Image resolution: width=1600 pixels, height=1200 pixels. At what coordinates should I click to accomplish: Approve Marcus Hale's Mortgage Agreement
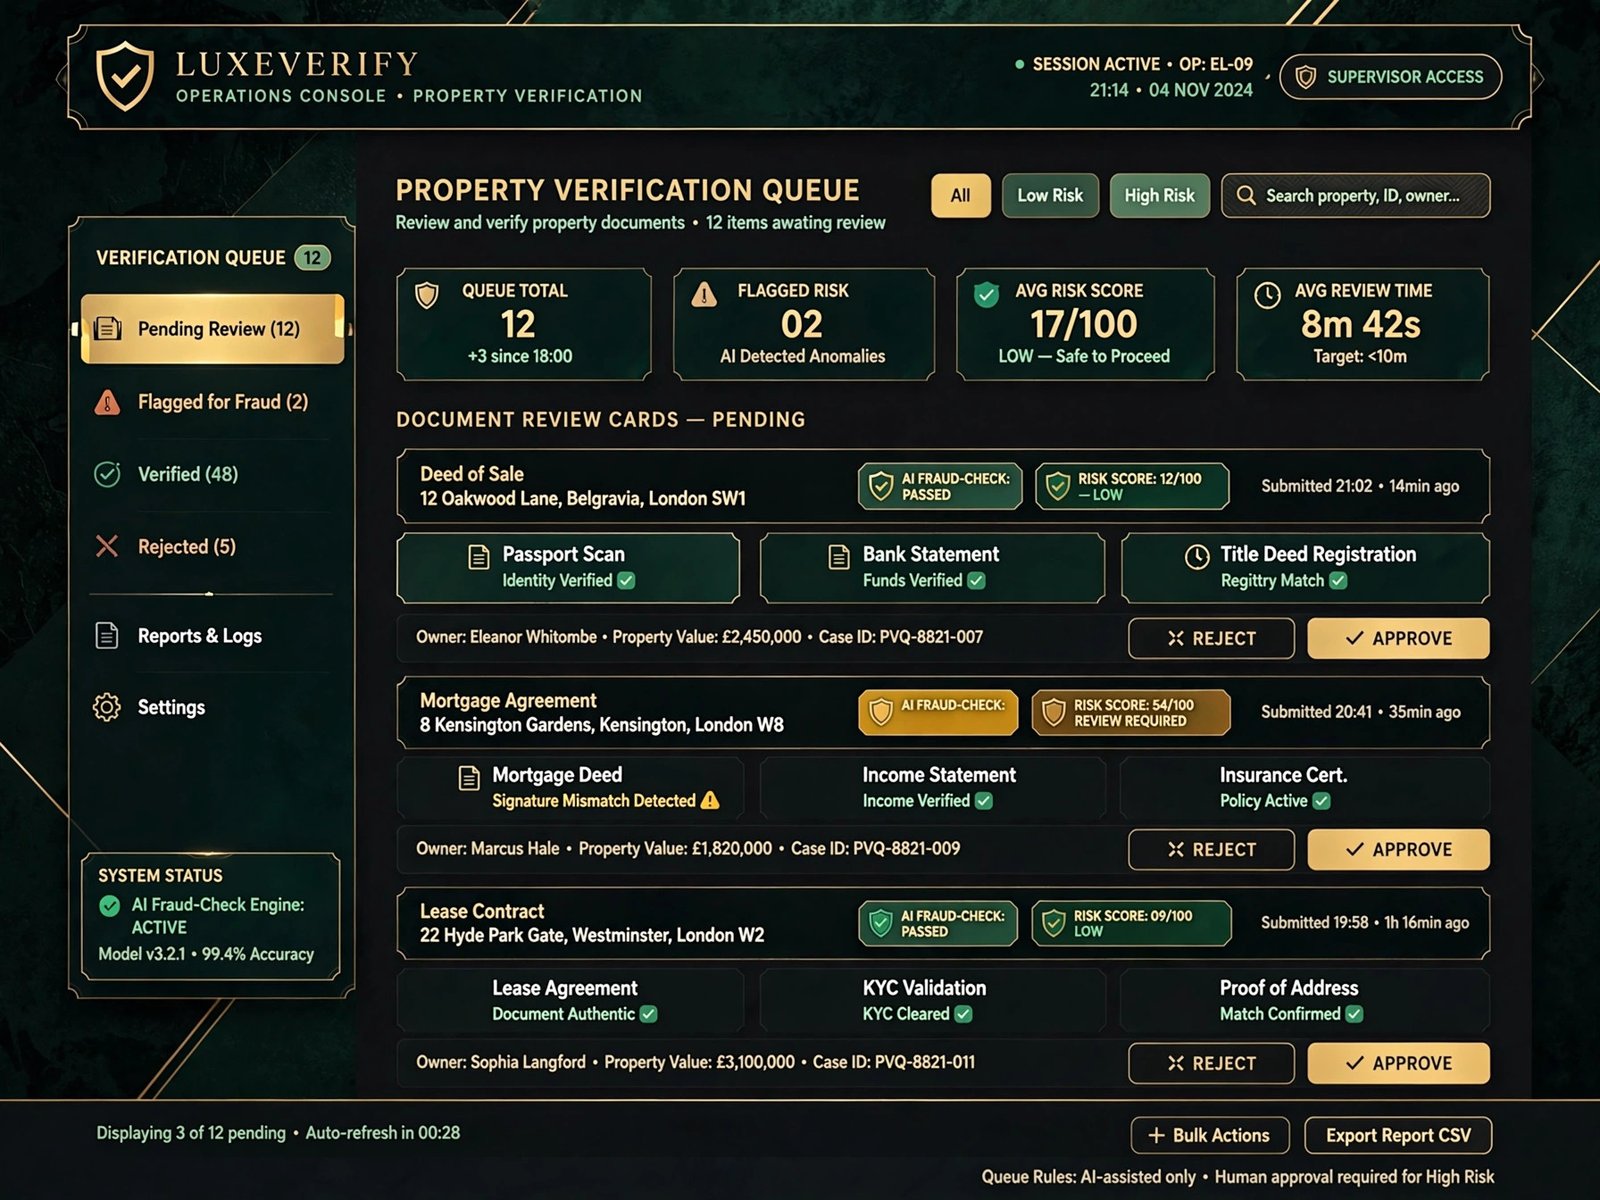tap(1398, 849)
